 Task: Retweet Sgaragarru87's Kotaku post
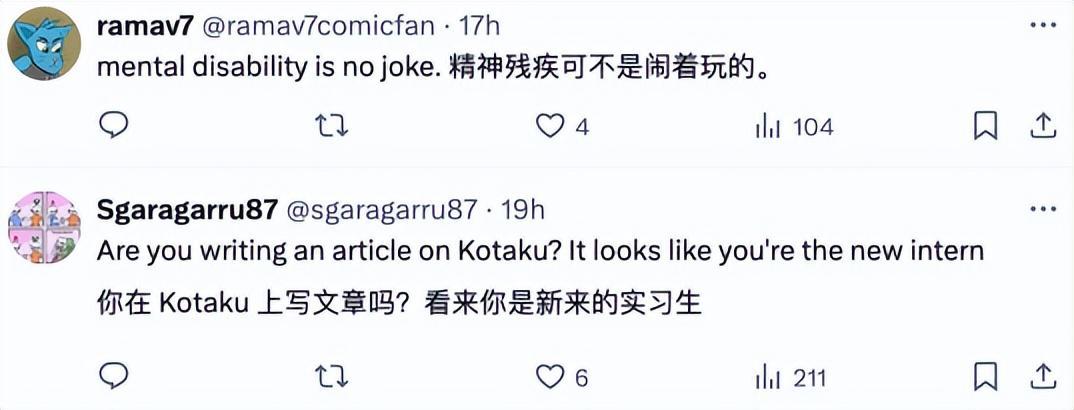[x=329, y=377]
